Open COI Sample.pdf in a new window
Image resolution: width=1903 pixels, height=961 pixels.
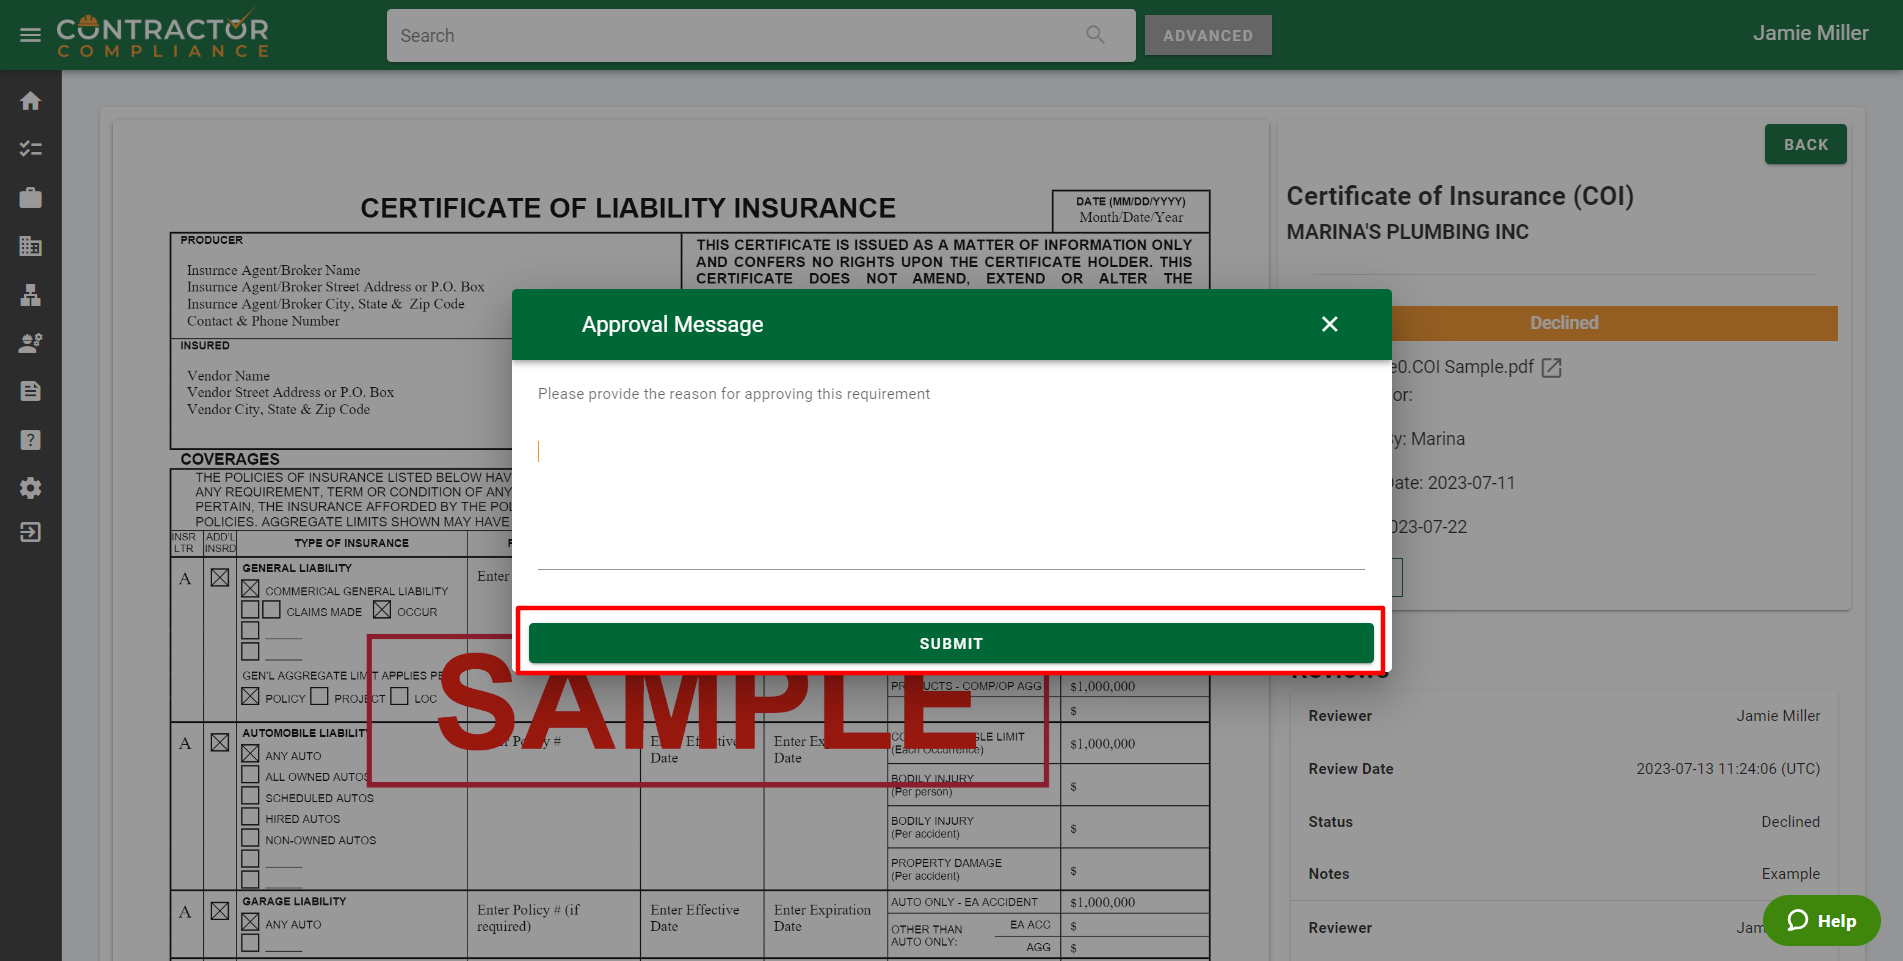1551,368
